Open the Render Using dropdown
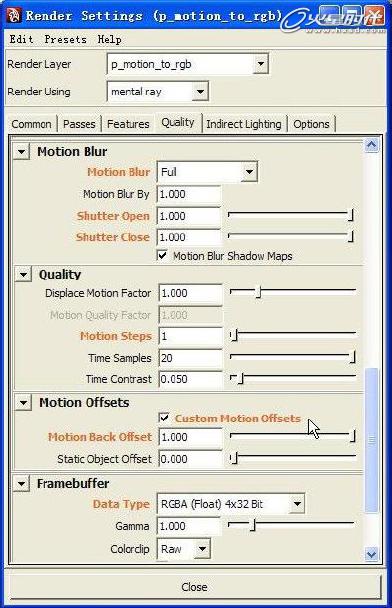Image resolution: width=392 pixels, height=608 pixels. point(157,92)
